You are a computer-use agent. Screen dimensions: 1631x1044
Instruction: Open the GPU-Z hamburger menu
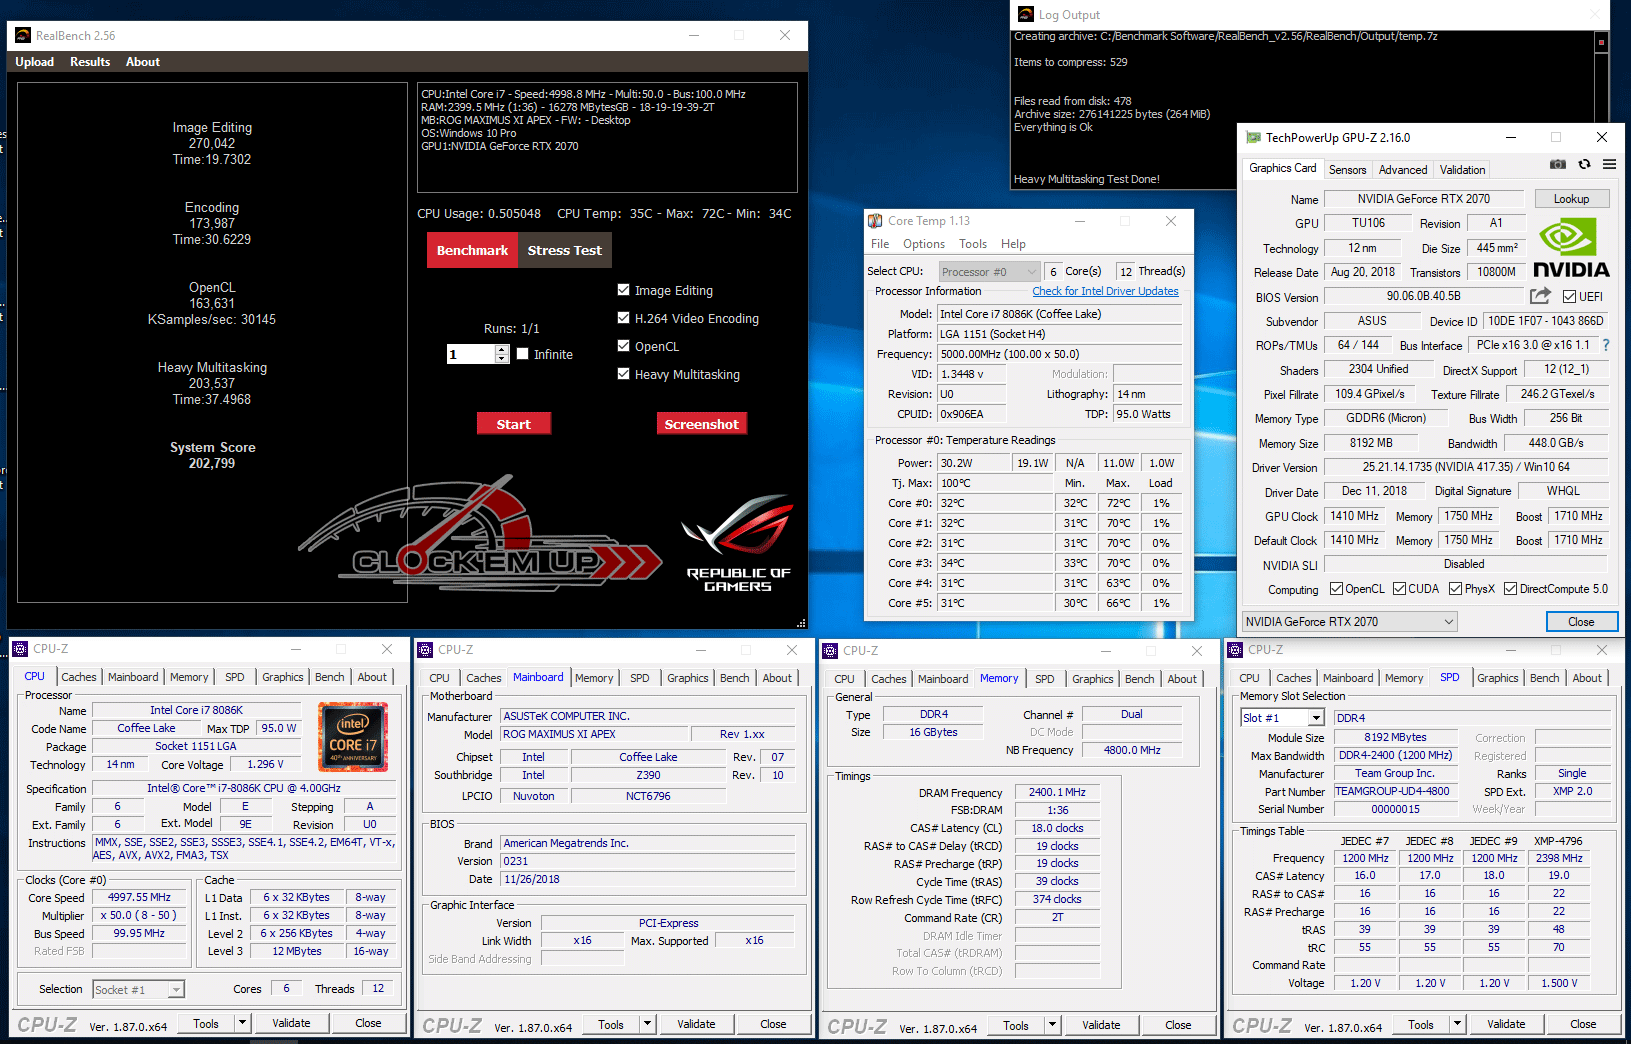coord(1609,165)
